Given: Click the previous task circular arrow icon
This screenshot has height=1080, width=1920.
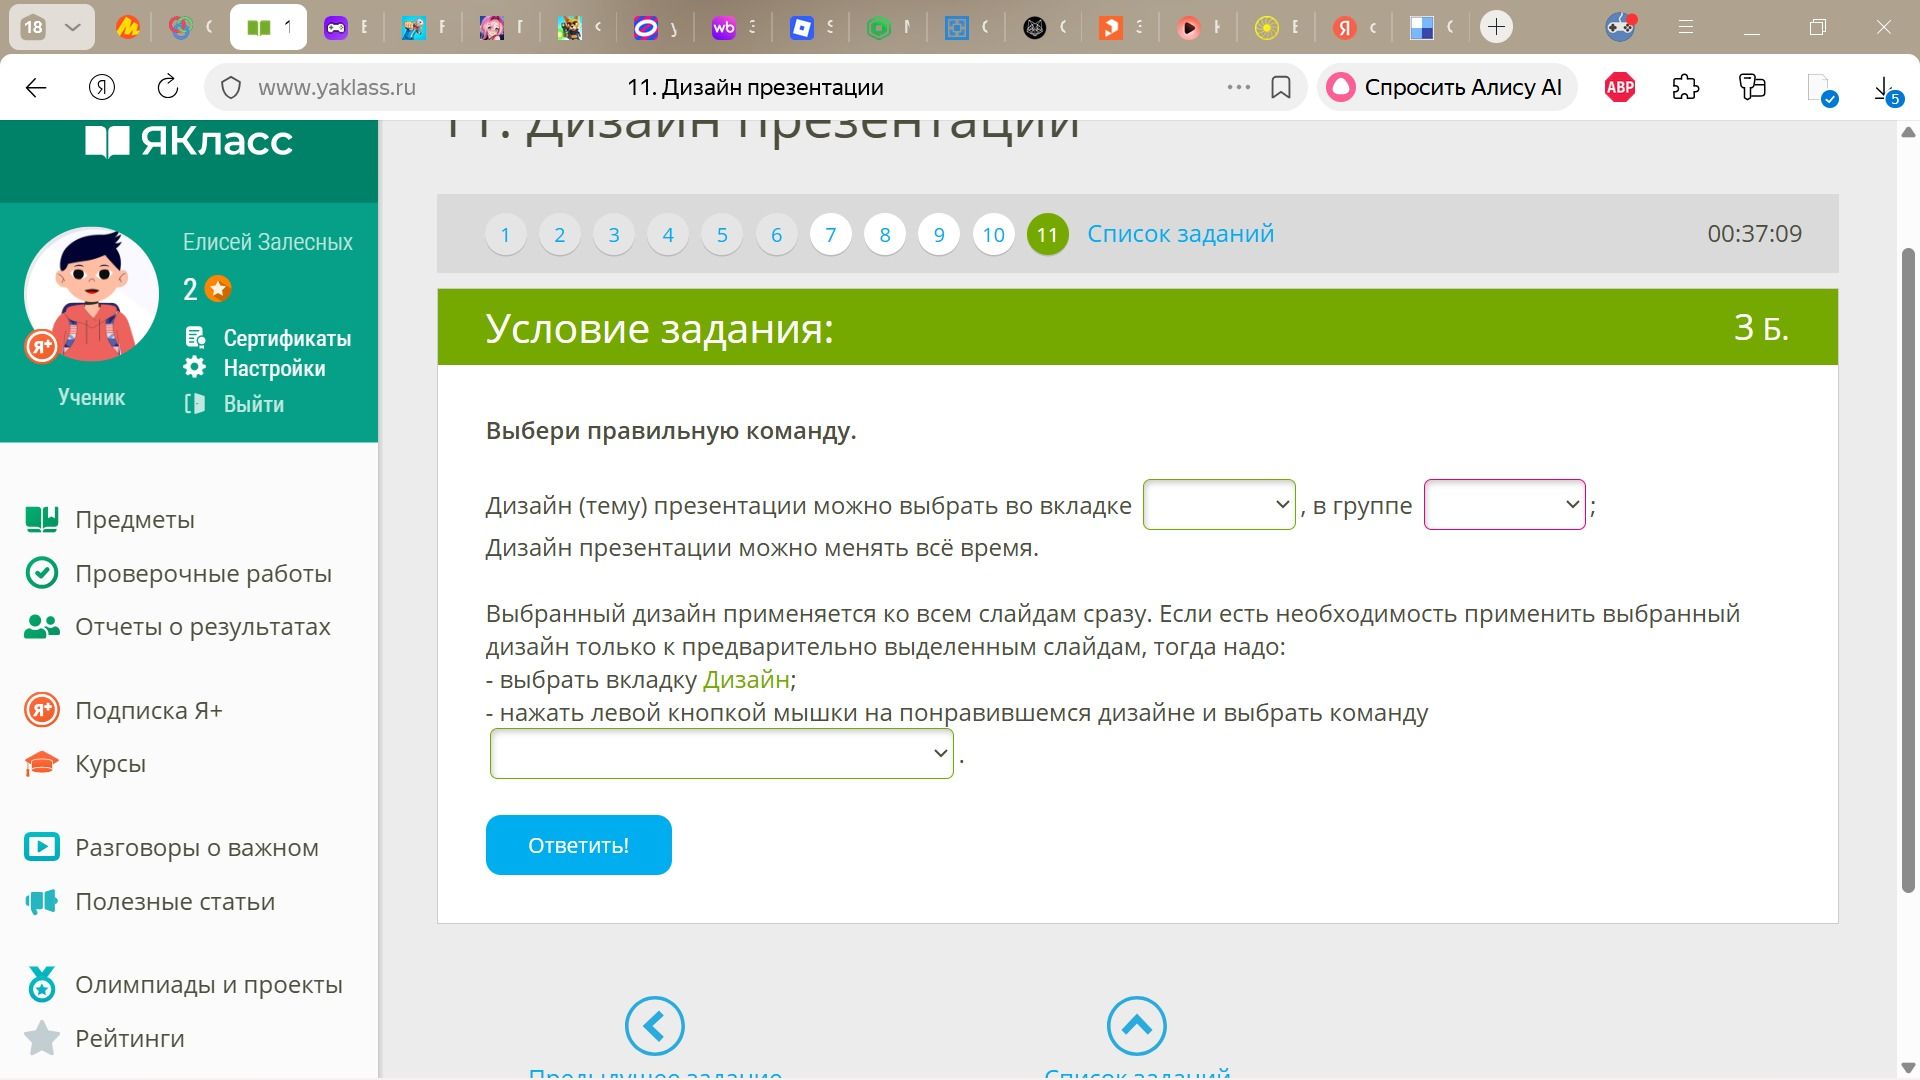Looking at the screenshot, I should click(654, 1026).
